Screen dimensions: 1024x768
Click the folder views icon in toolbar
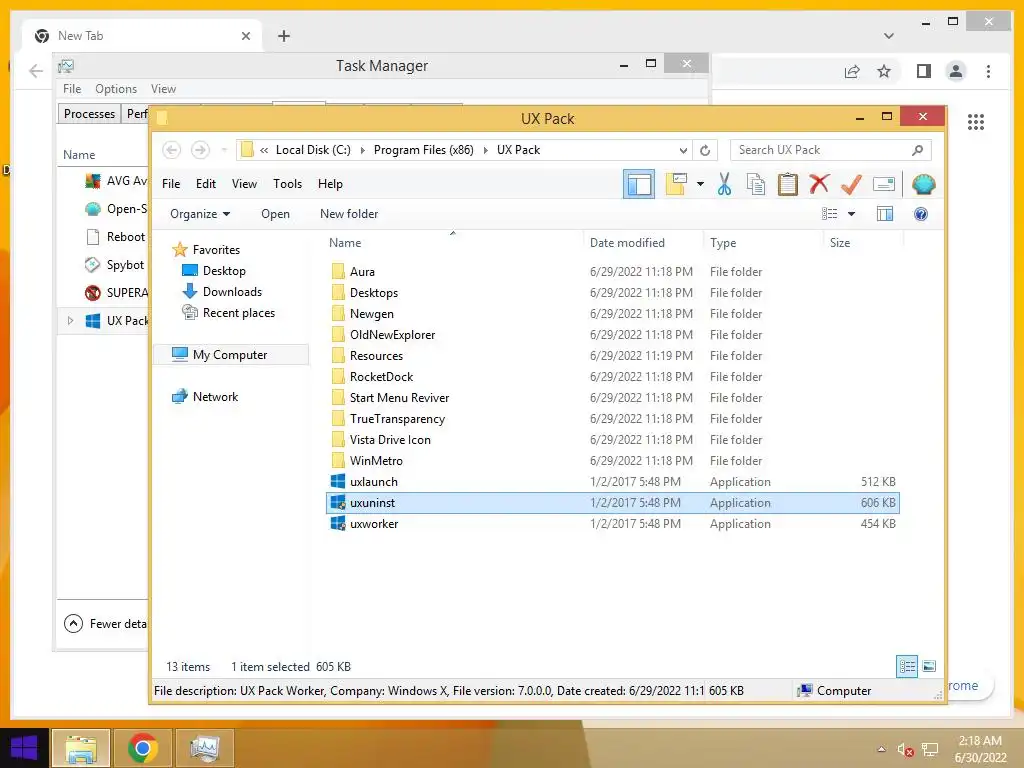[x=677, y=184]
